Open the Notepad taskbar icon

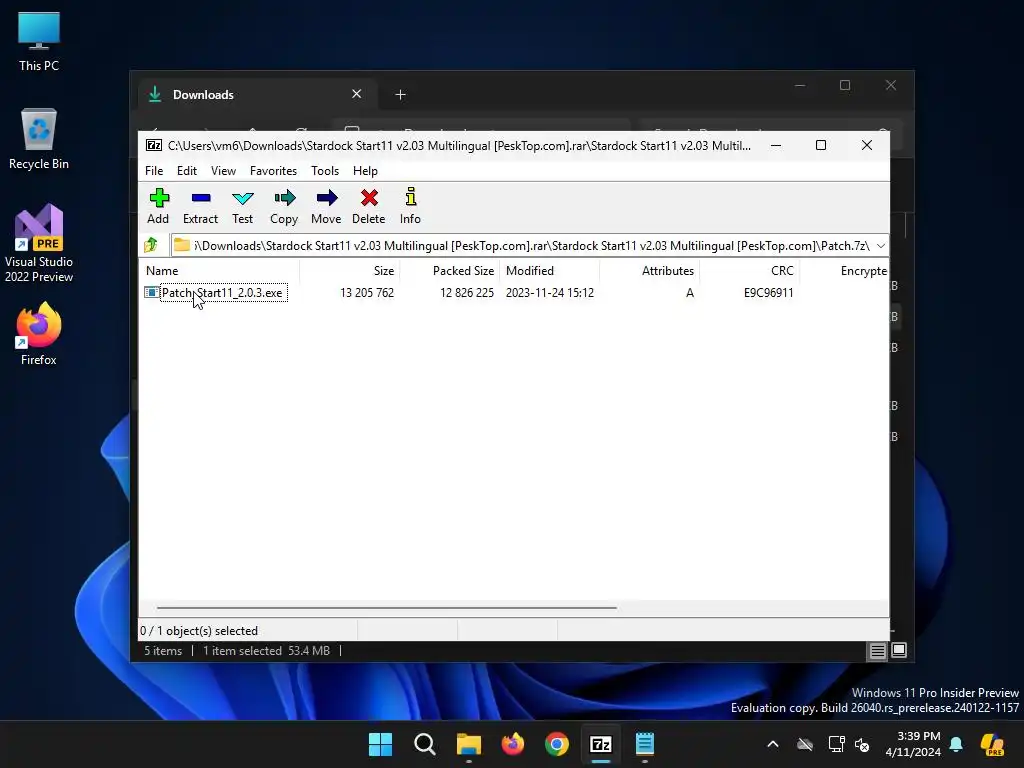coord(645,744)
